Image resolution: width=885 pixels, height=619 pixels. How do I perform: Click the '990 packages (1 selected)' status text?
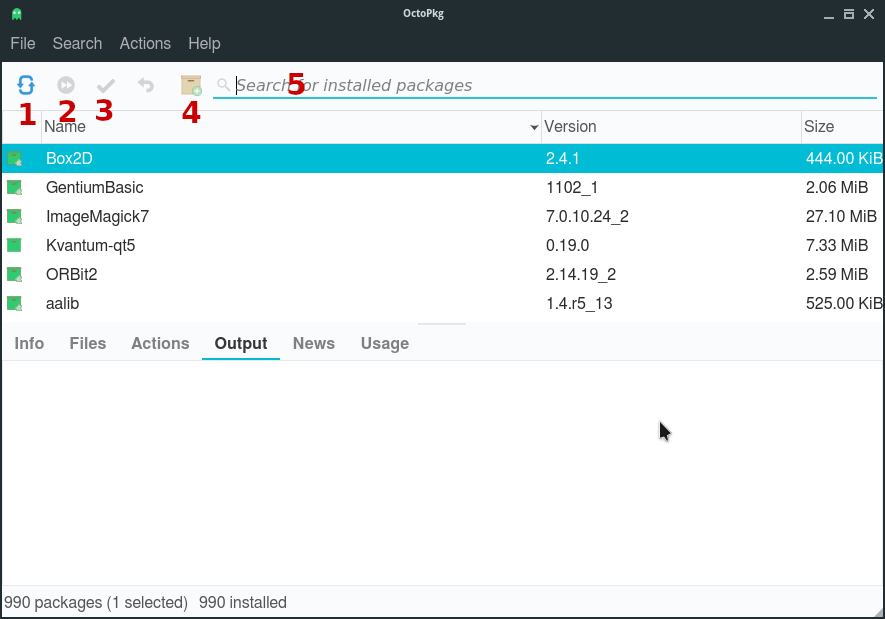pos(96,603)
